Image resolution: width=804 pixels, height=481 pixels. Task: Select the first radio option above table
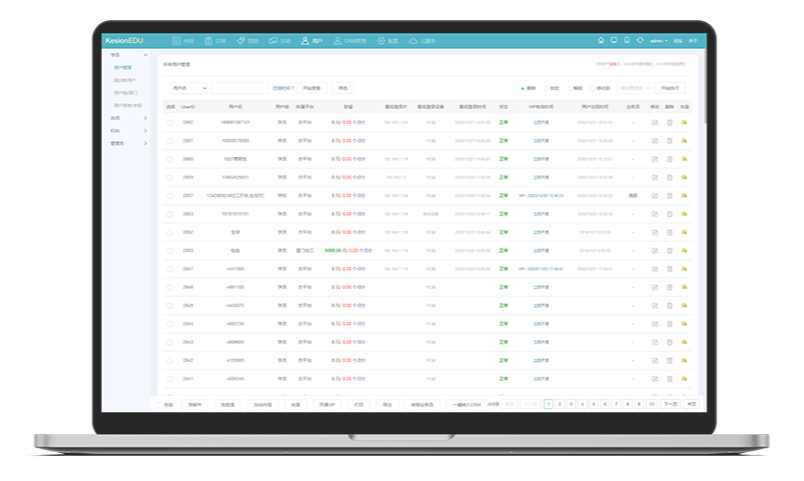(521, 88)
